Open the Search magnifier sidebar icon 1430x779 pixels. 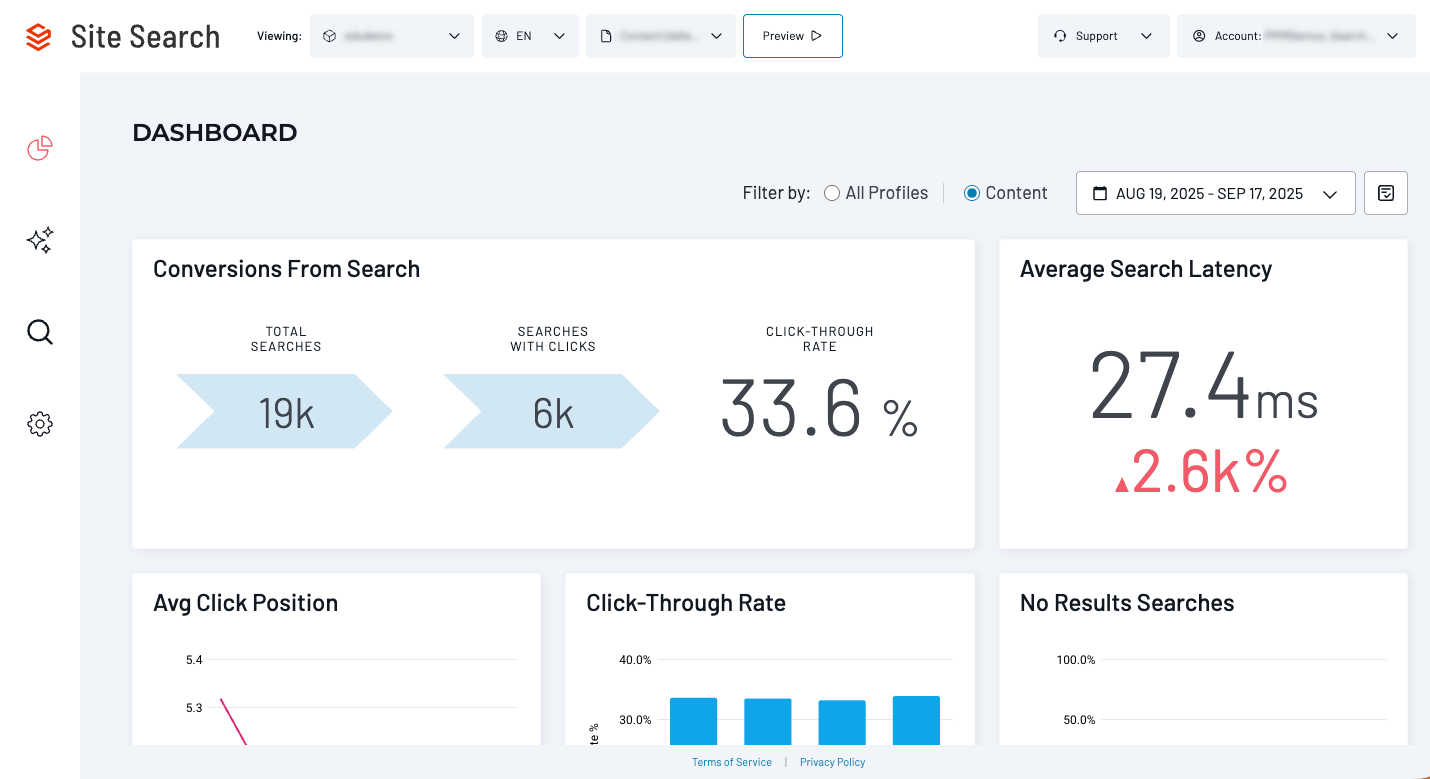pyautogui.click(x=40, y=332)
